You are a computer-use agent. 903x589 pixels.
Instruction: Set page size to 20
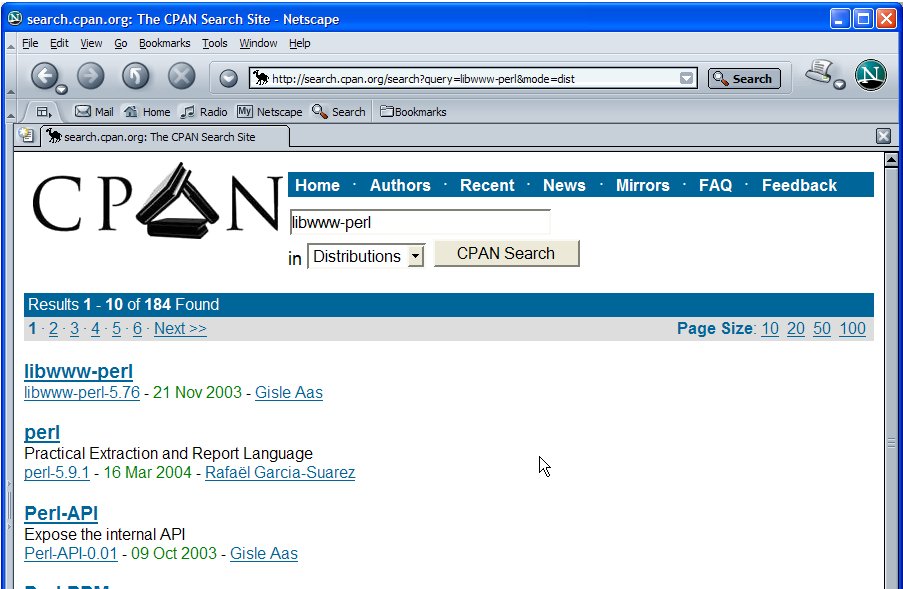pos(796,329)
